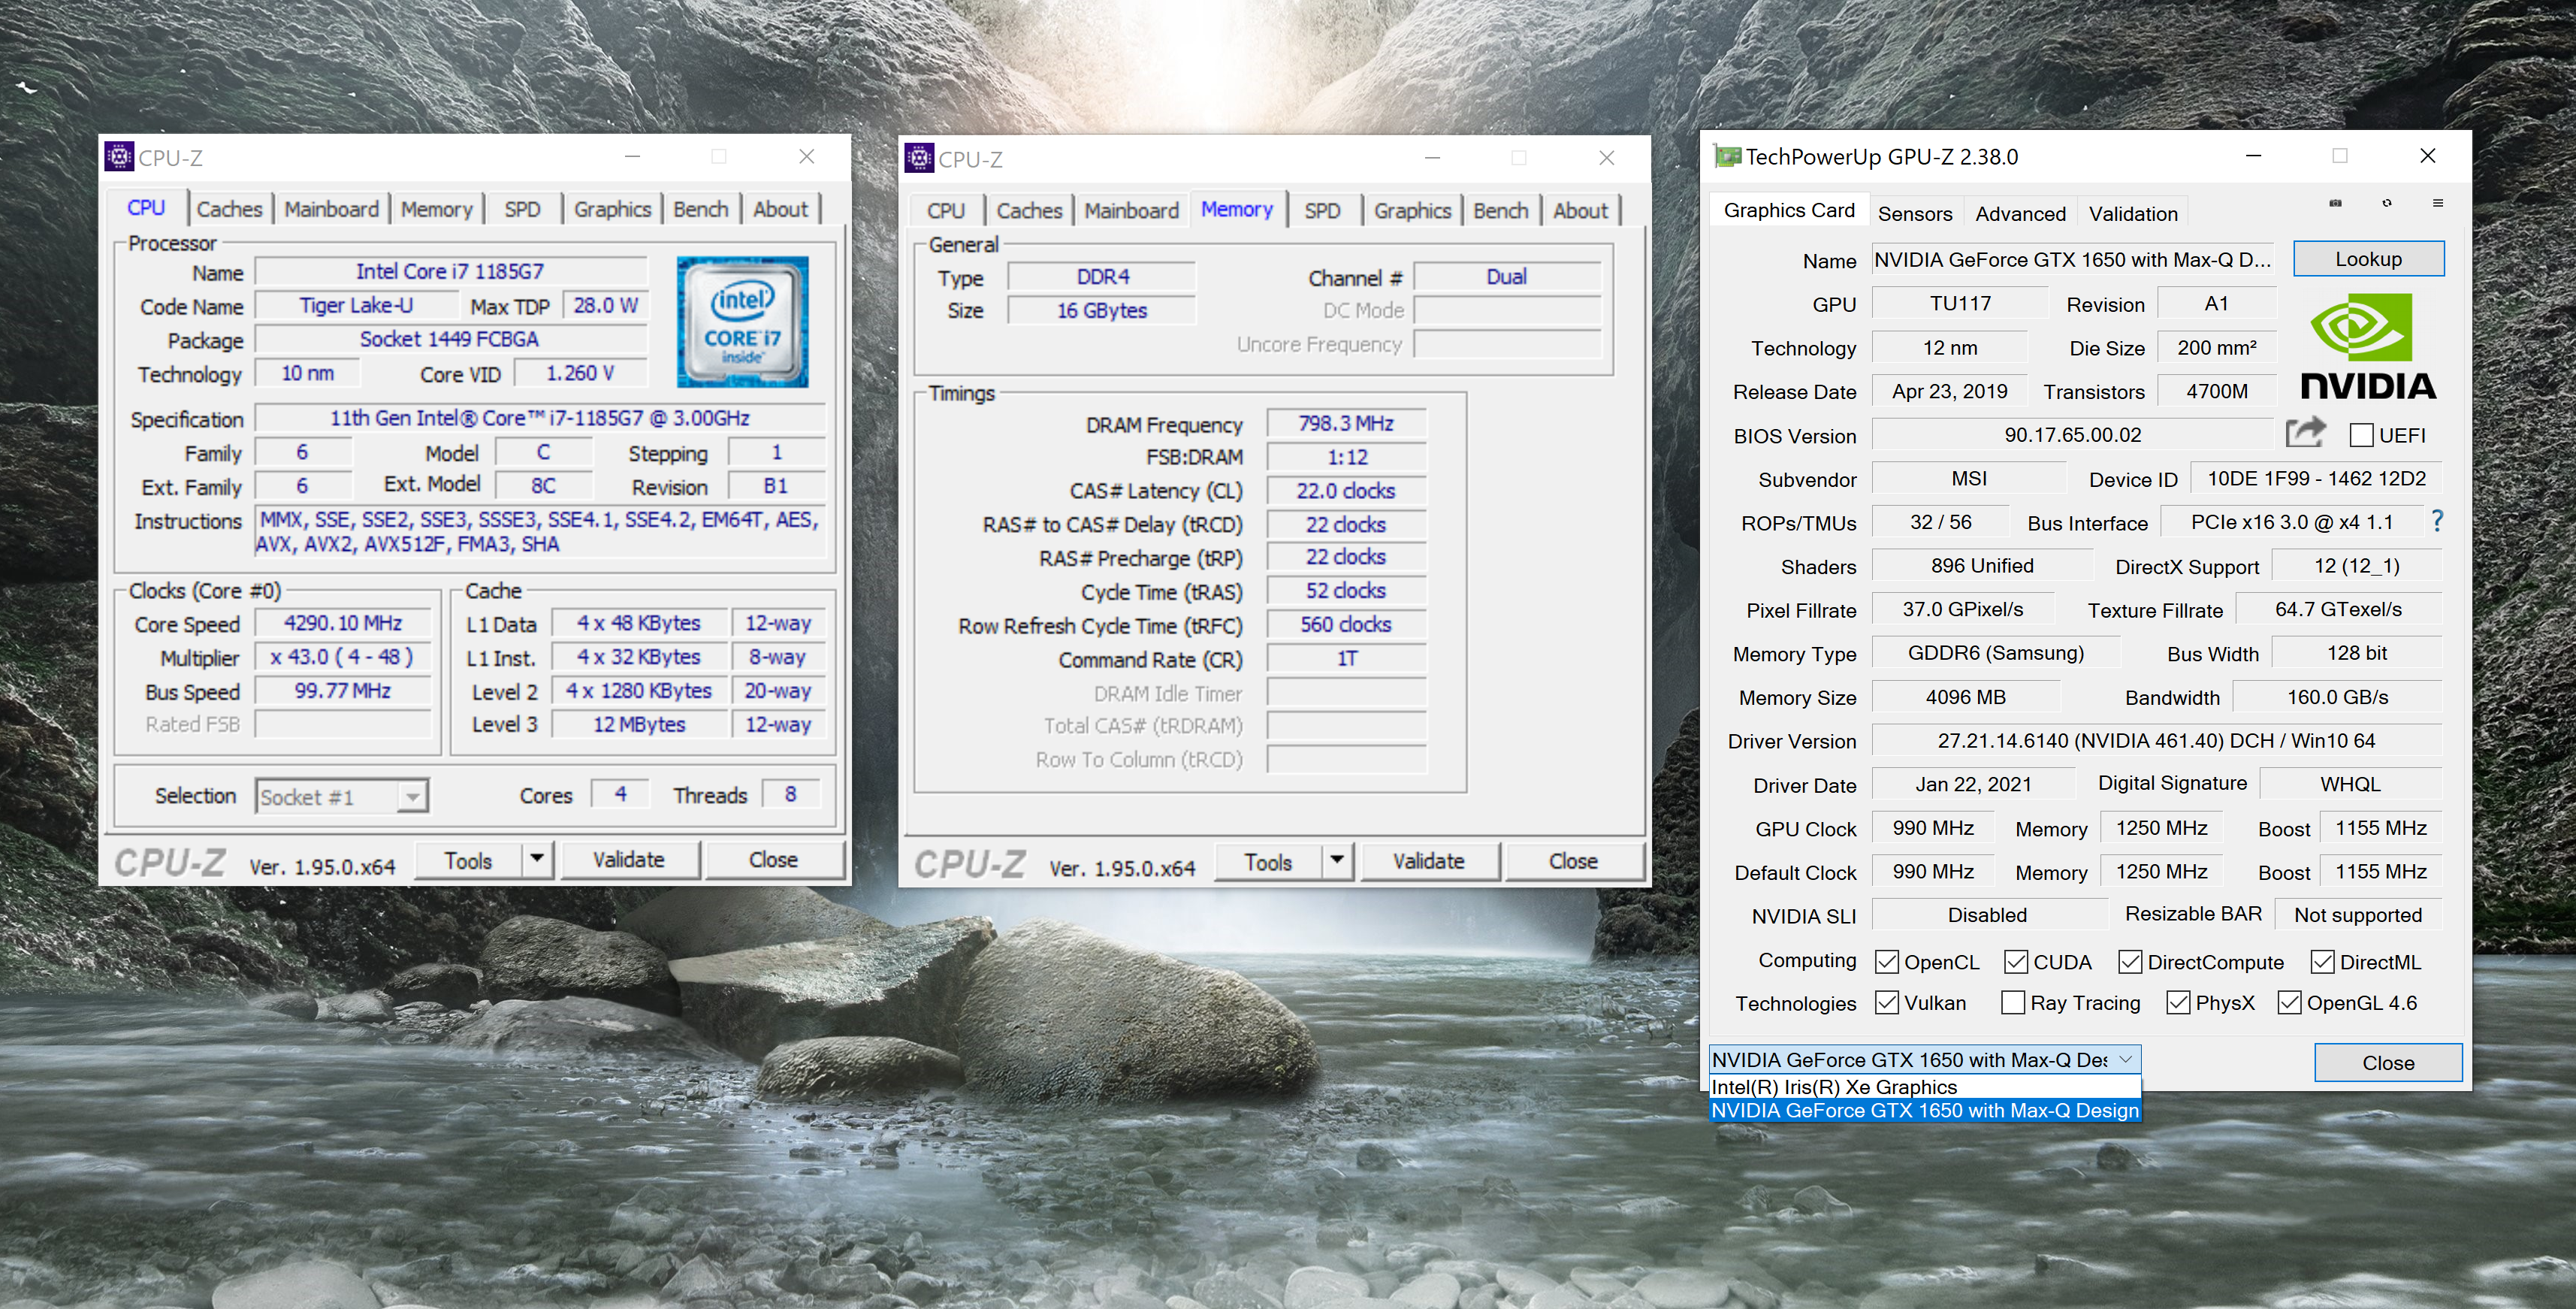2576x1309 pixels.
Task: Select NVIDIA GeForce GTX 1650 Max-Q Design option
Action: coord(1924,1110)
